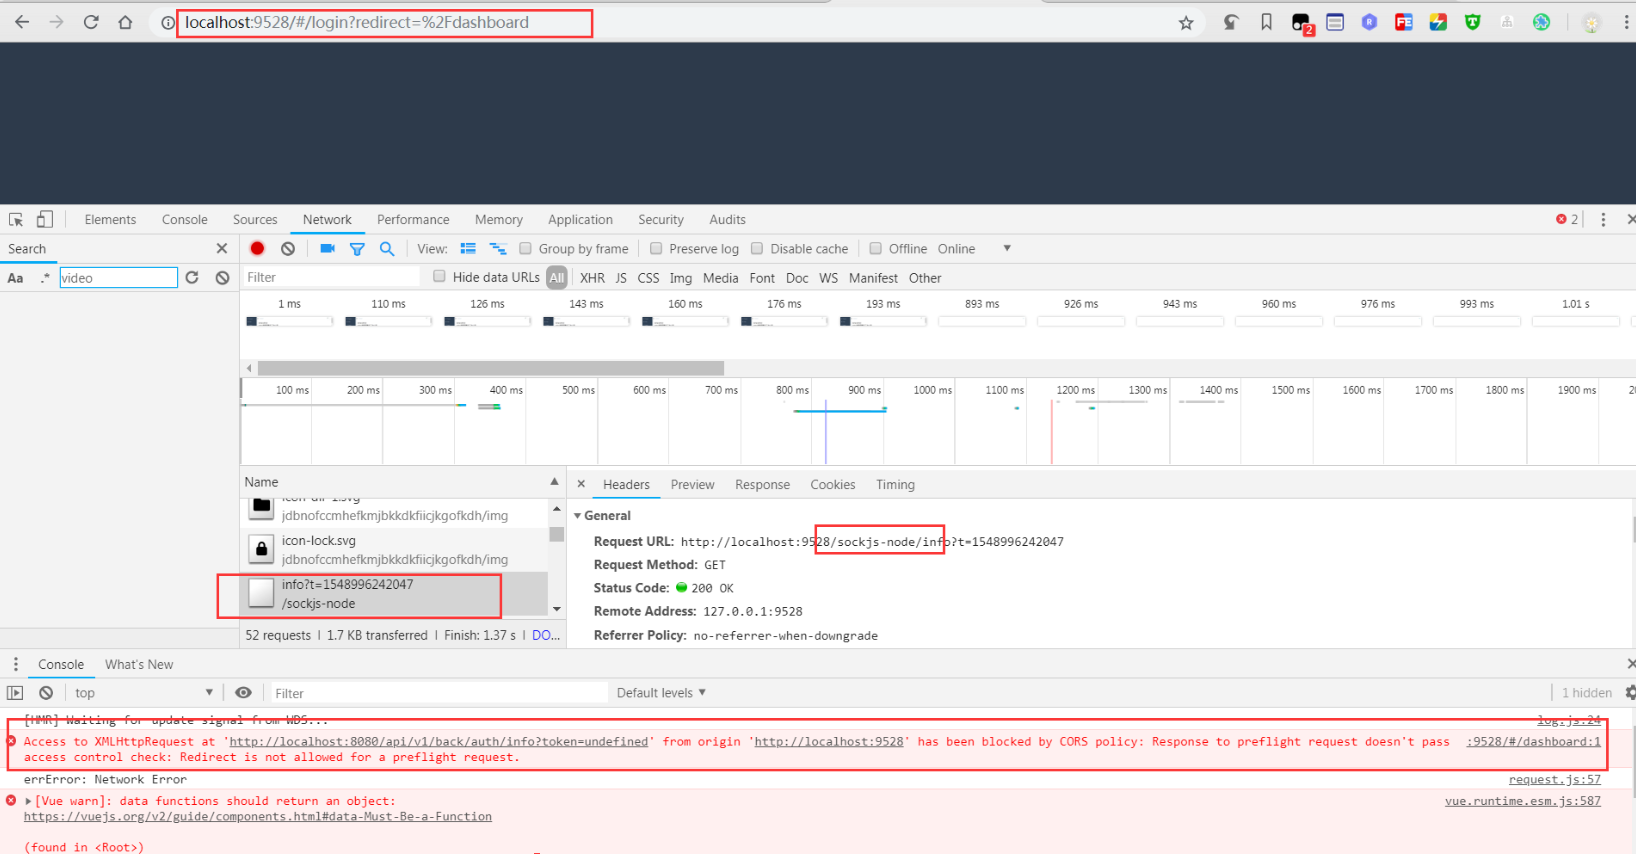Screen dimensions: 1636x854
Task: Collapse the General section
Action: pyautogui.click(x=577, y=515)
